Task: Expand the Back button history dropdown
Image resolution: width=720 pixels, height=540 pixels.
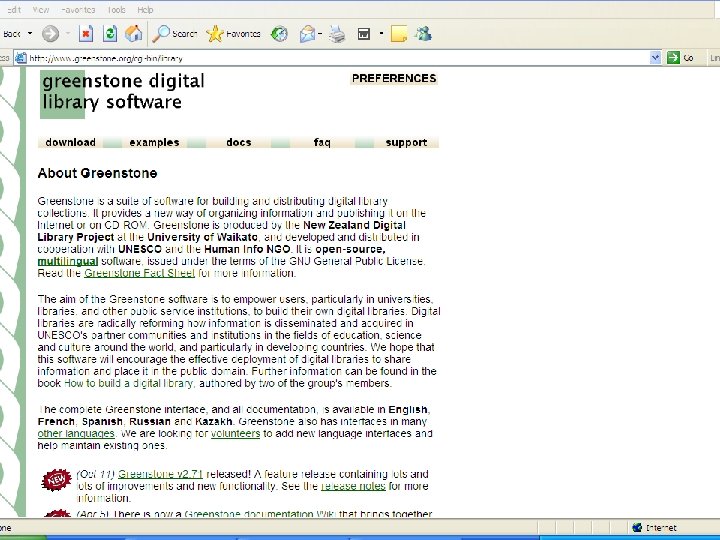Action: tap(30, 34)
